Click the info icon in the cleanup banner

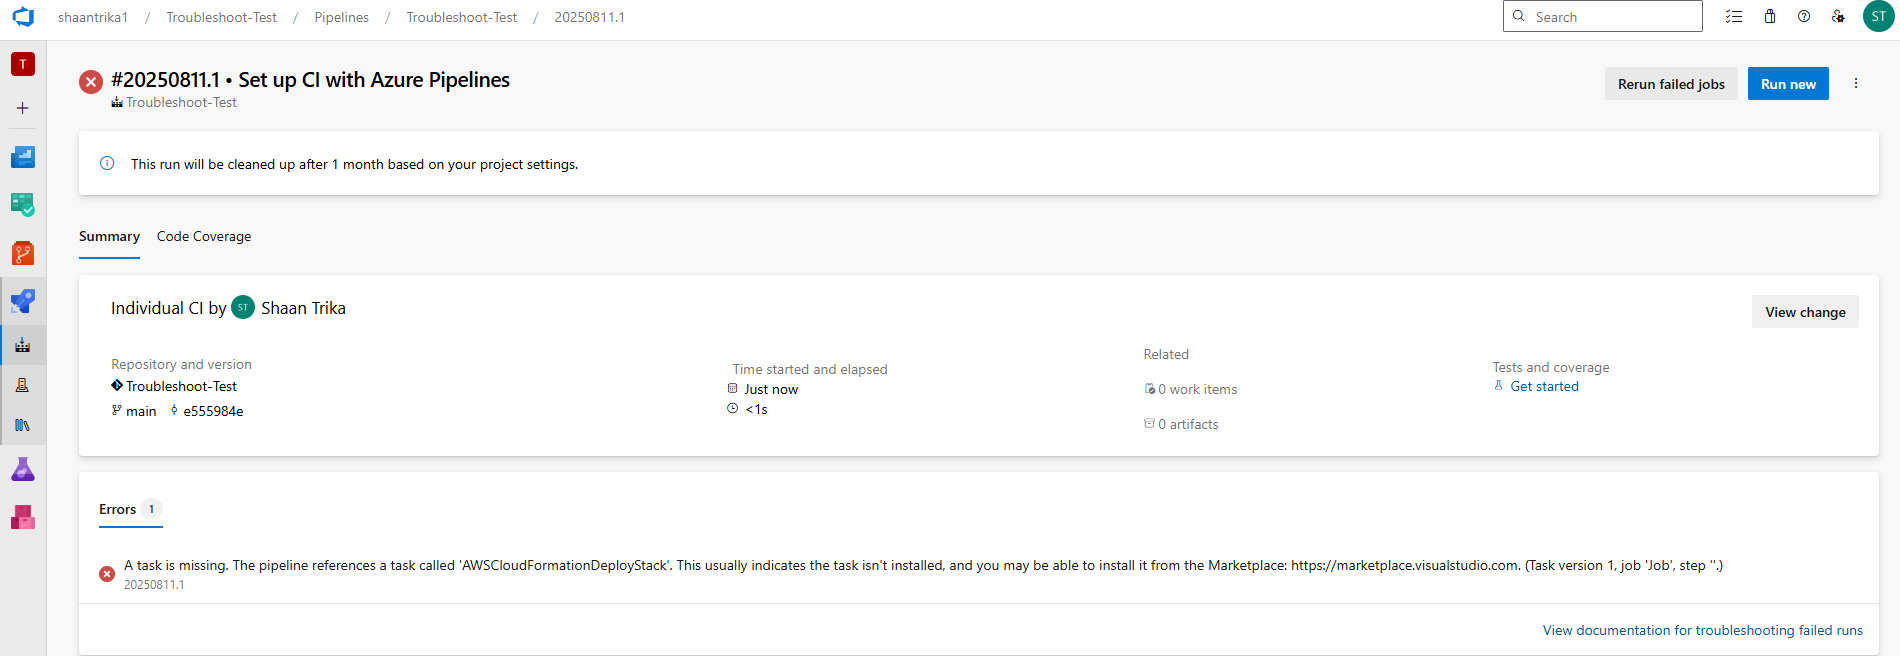pyautogui.click(x=107, y=163)
